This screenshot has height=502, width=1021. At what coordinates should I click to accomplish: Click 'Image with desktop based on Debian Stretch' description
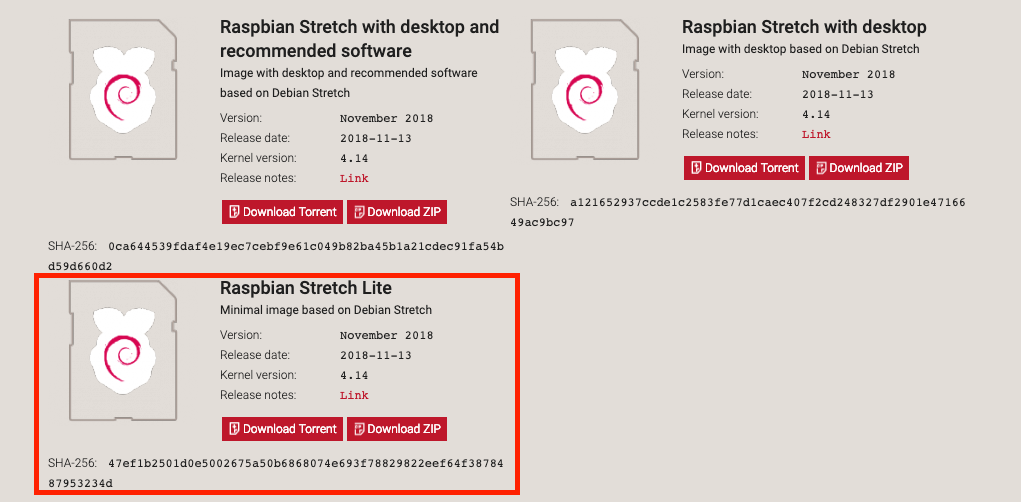pyautogui.click(x=800, y=49)
